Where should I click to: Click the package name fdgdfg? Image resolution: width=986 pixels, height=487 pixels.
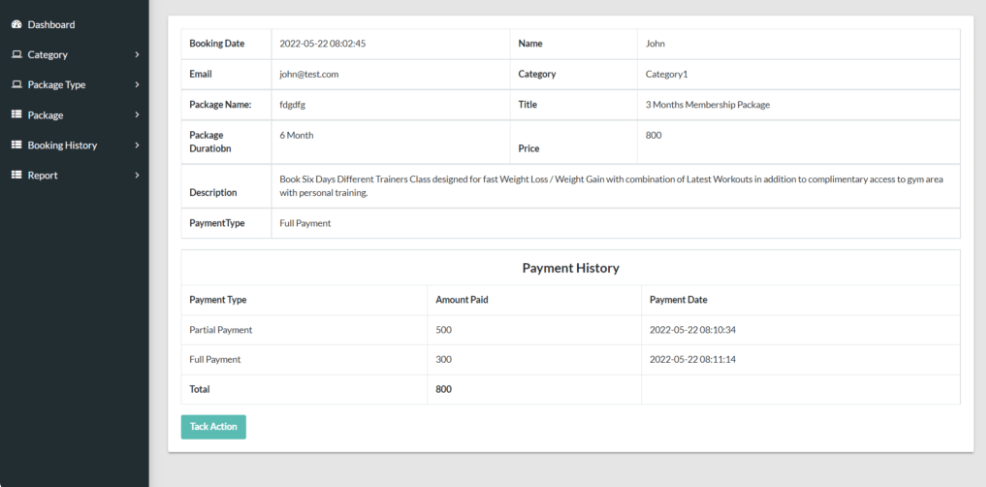tap(292, 105)
